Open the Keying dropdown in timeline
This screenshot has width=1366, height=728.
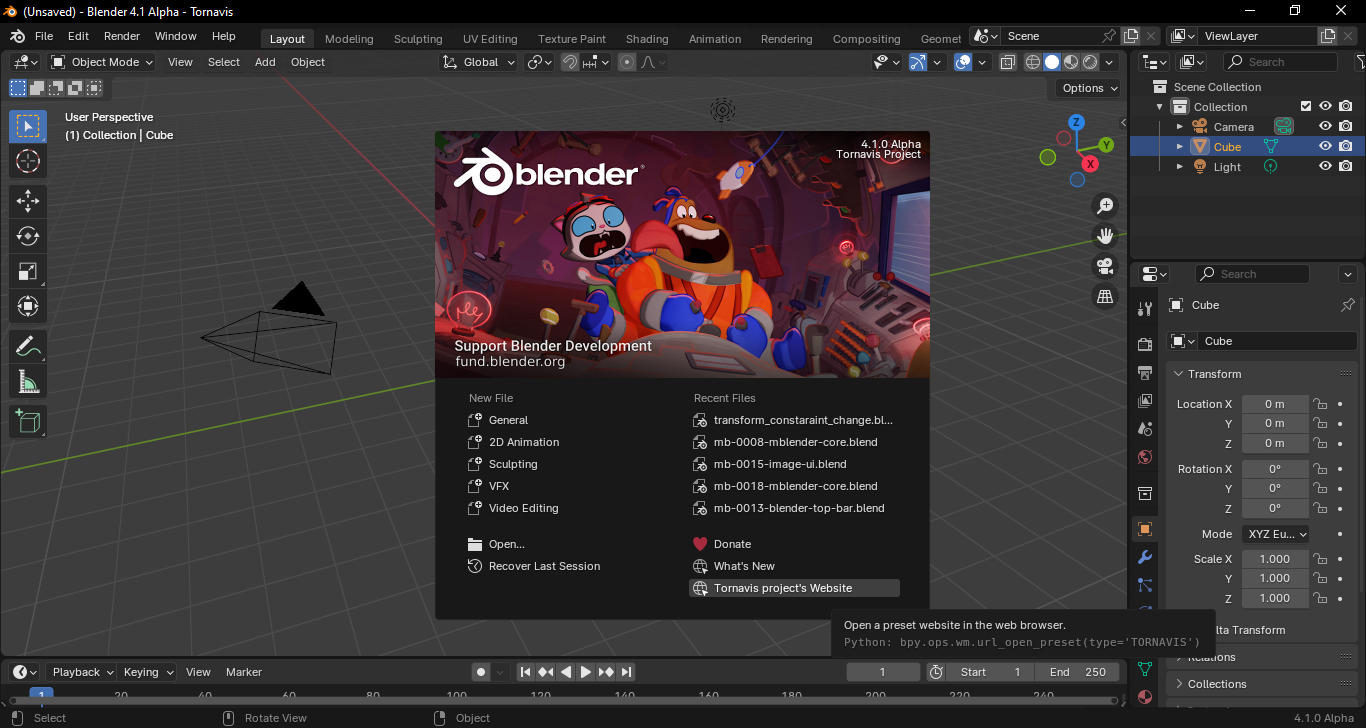tap(147, 672)
